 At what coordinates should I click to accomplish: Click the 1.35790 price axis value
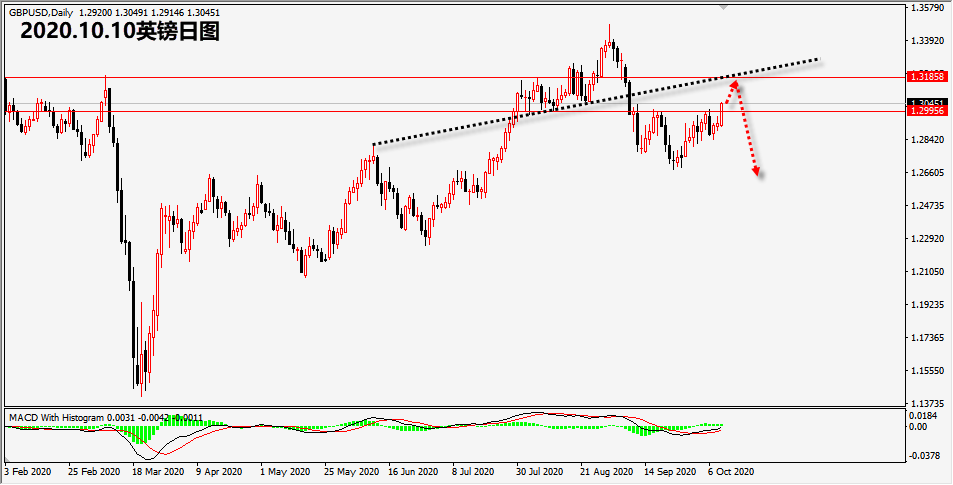click(x=929, y=9)
